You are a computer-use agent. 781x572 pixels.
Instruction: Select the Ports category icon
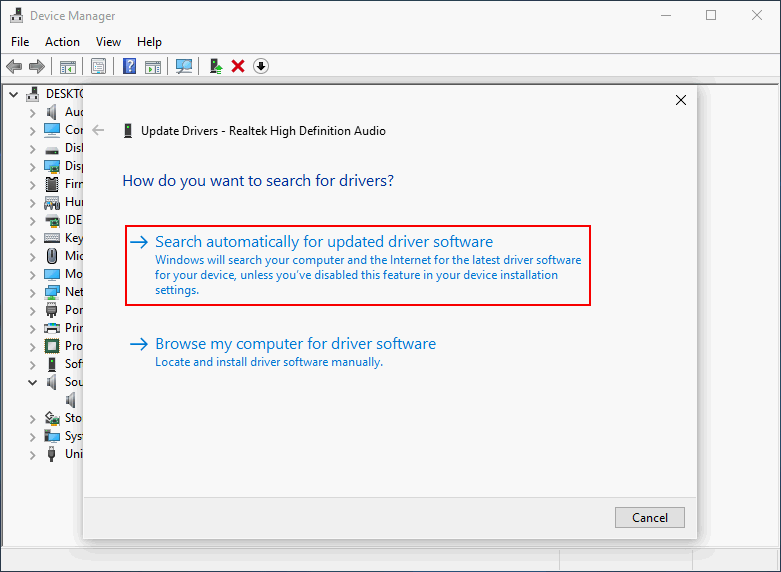(52, 310)
